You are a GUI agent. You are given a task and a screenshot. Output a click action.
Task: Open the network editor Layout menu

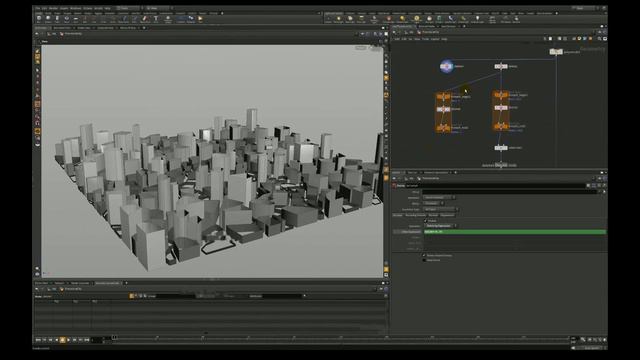click(435, 39)
